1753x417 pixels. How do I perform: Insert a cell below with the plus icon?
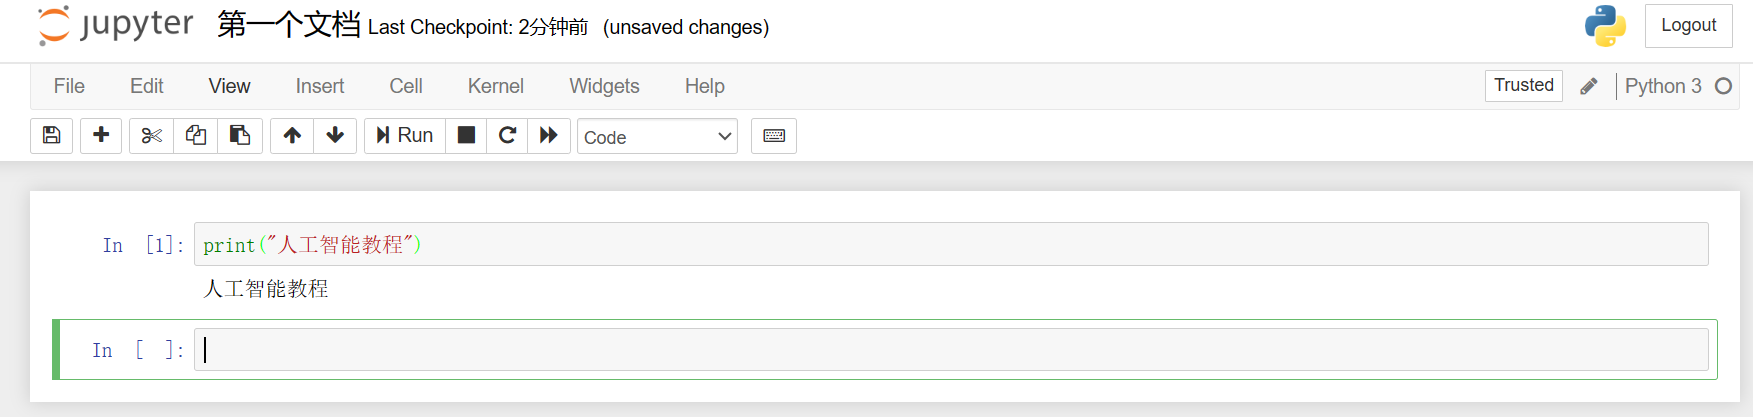point(101,136)
